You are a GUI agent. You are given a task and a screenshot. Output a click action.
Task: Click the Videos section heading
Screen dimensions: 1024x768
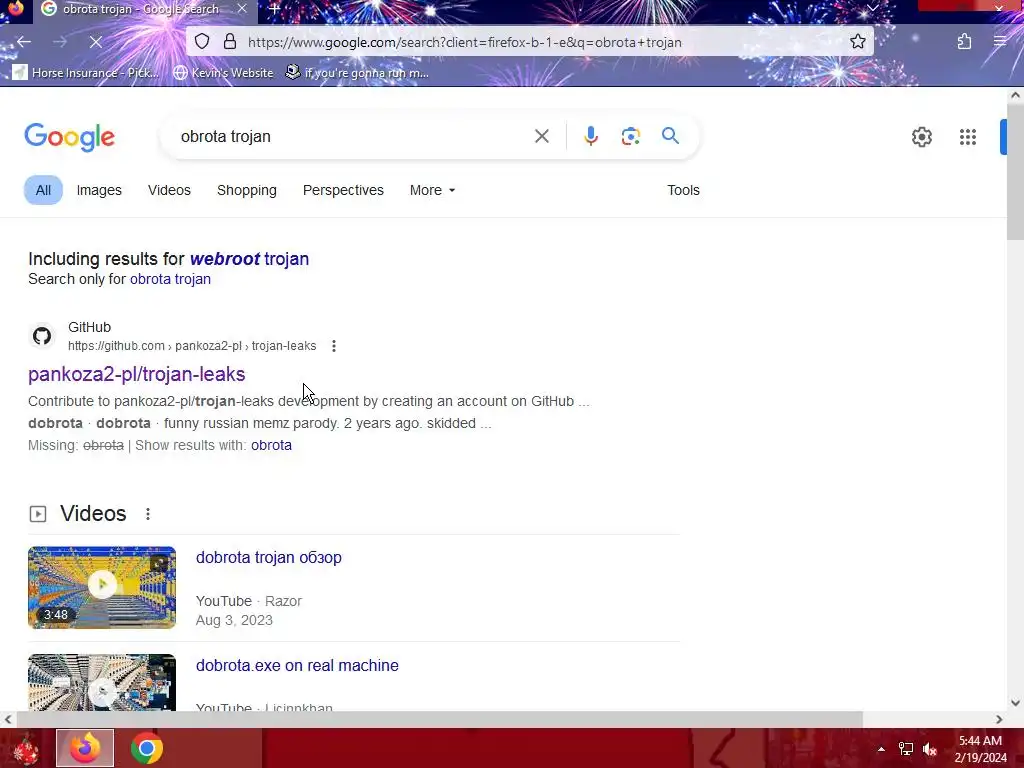(93, 513)
